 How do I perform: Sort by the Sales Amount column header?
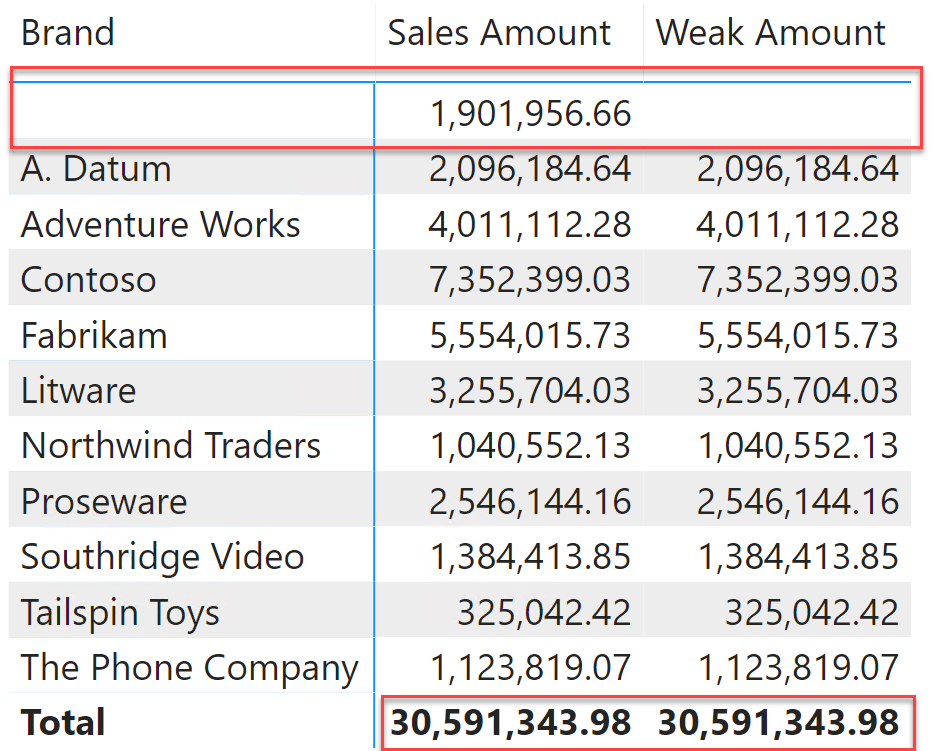point(499,33)
